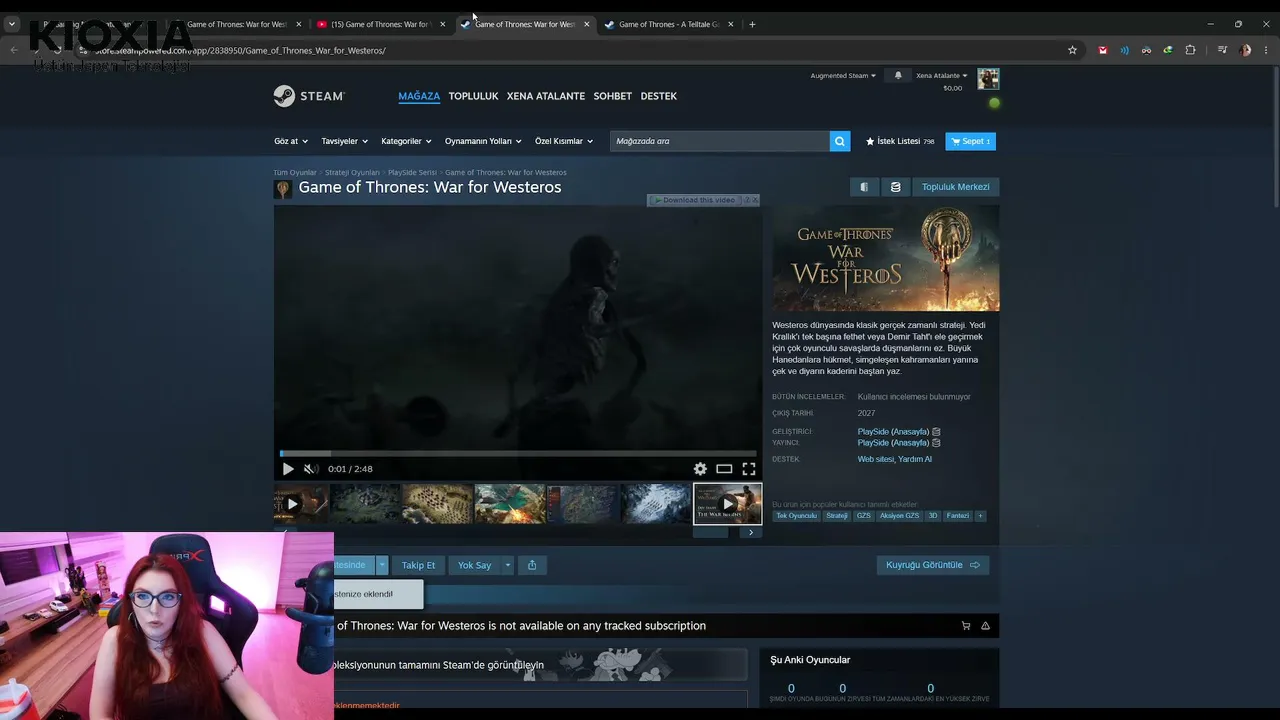Image resolution: width=1280 pixels, height=720 pixels.
Task: Open the Web sitesi support link
Action: tap(875, 459)
